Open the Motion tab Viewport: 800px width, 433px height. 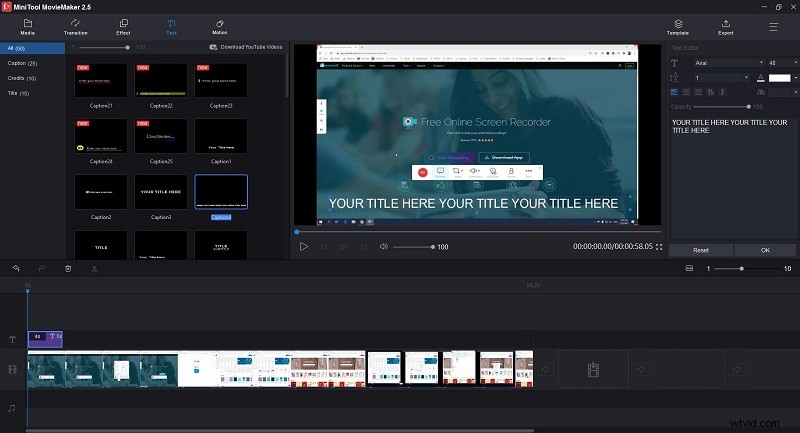tap(219, 27)
